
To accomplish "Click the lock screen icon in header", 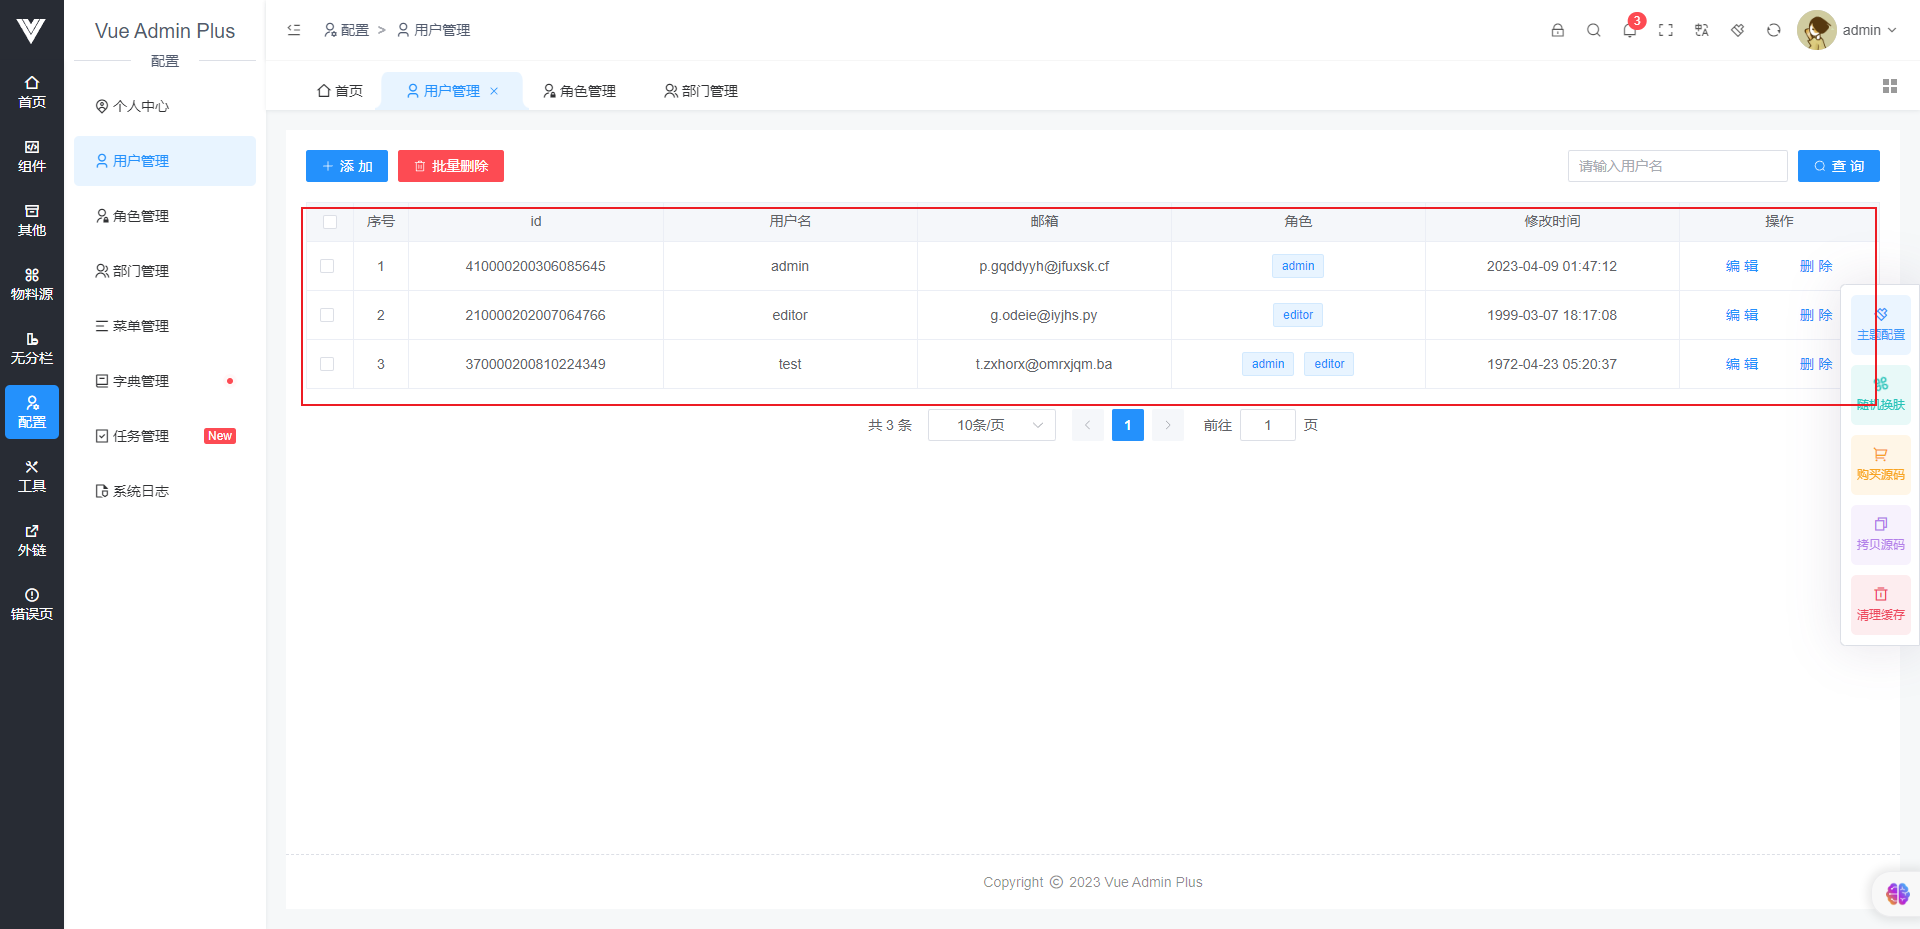I will [1557, 30].
